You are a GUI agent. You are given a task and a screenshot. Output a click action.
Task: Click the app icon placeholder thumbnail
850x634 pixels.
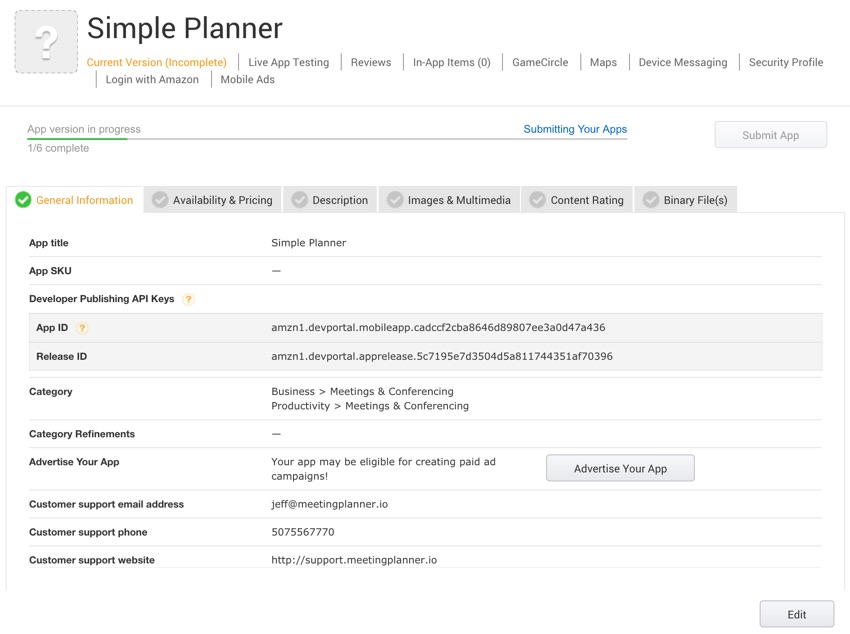point(46,42)
